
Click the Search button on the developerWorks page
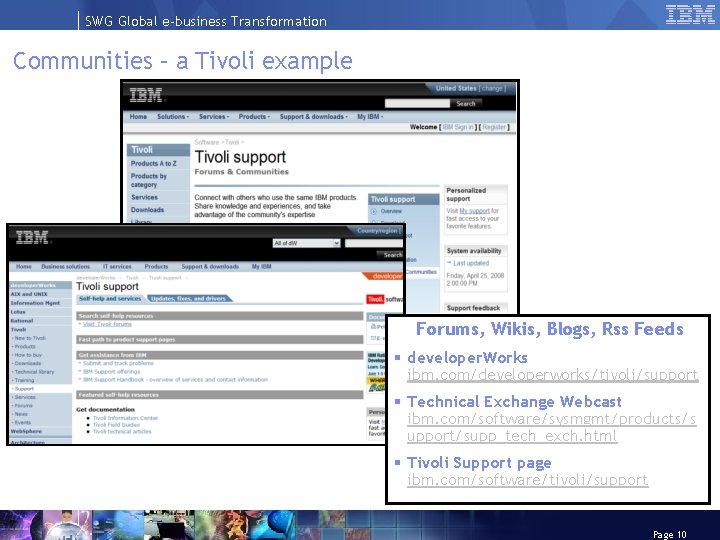click(390, 255)
